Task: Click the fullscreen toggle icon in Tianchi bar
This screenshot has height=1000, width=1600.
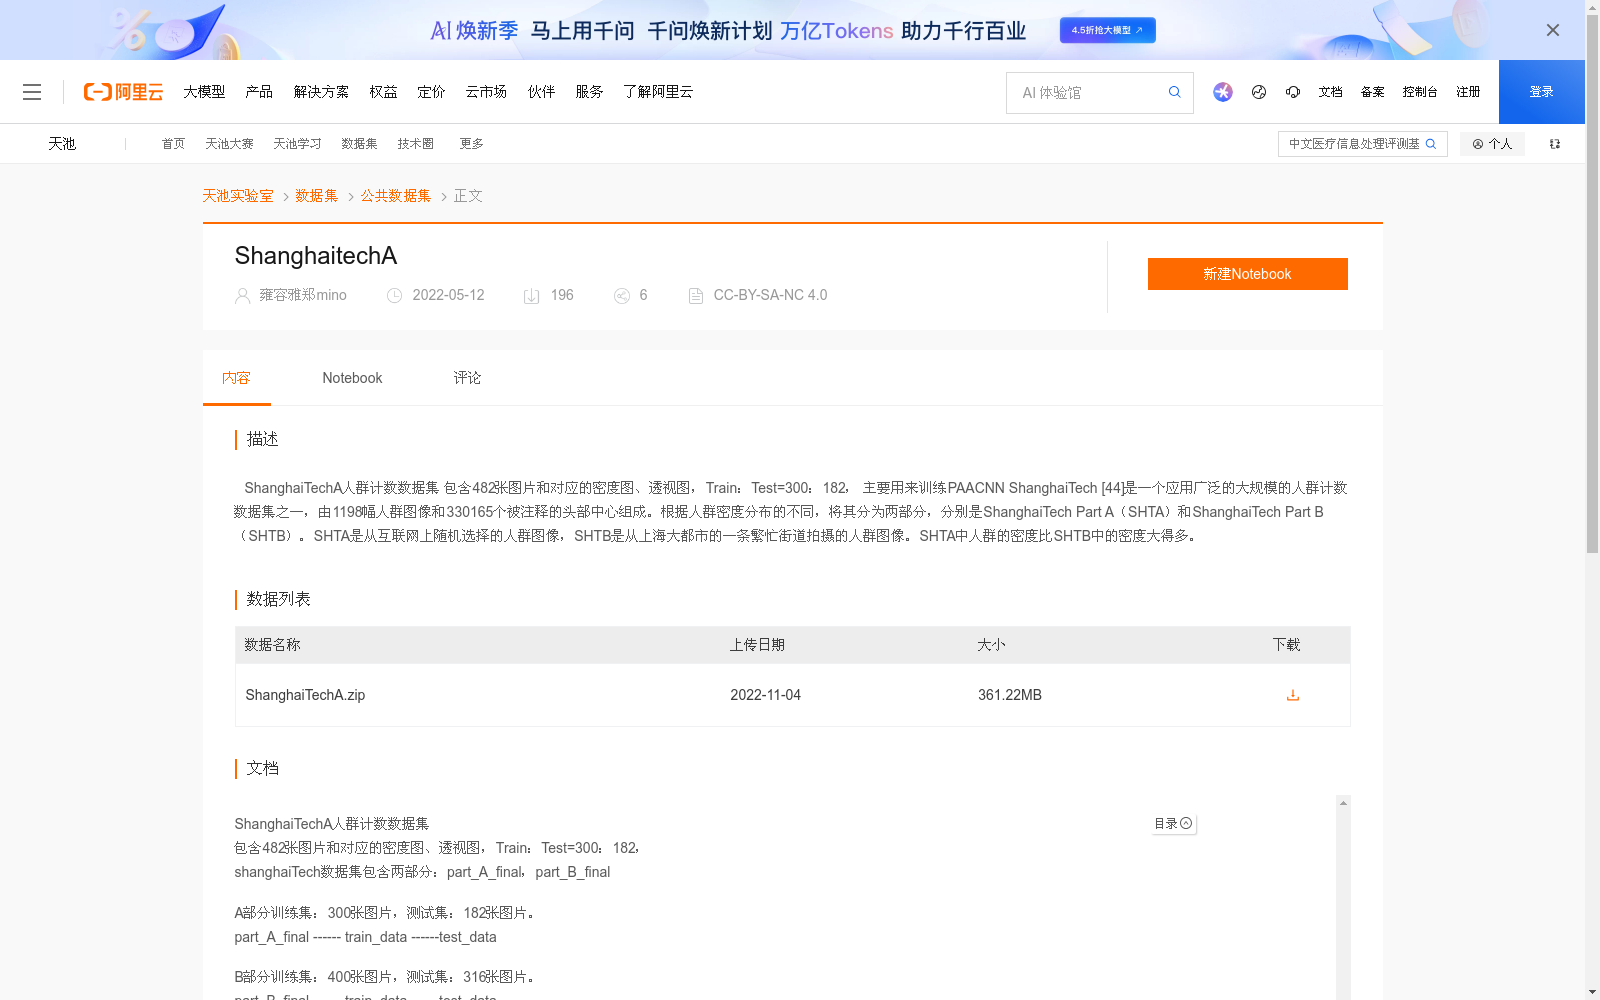Action: tap(1555, 144)
